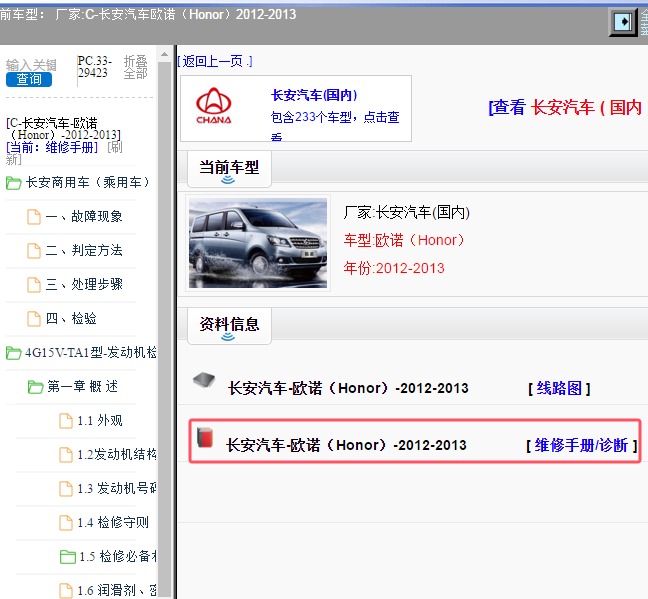Image resolution: width=648 pixels, height=599 pixels.
Task: Open tree item 四、检验
Action: [x=71, y=318]
